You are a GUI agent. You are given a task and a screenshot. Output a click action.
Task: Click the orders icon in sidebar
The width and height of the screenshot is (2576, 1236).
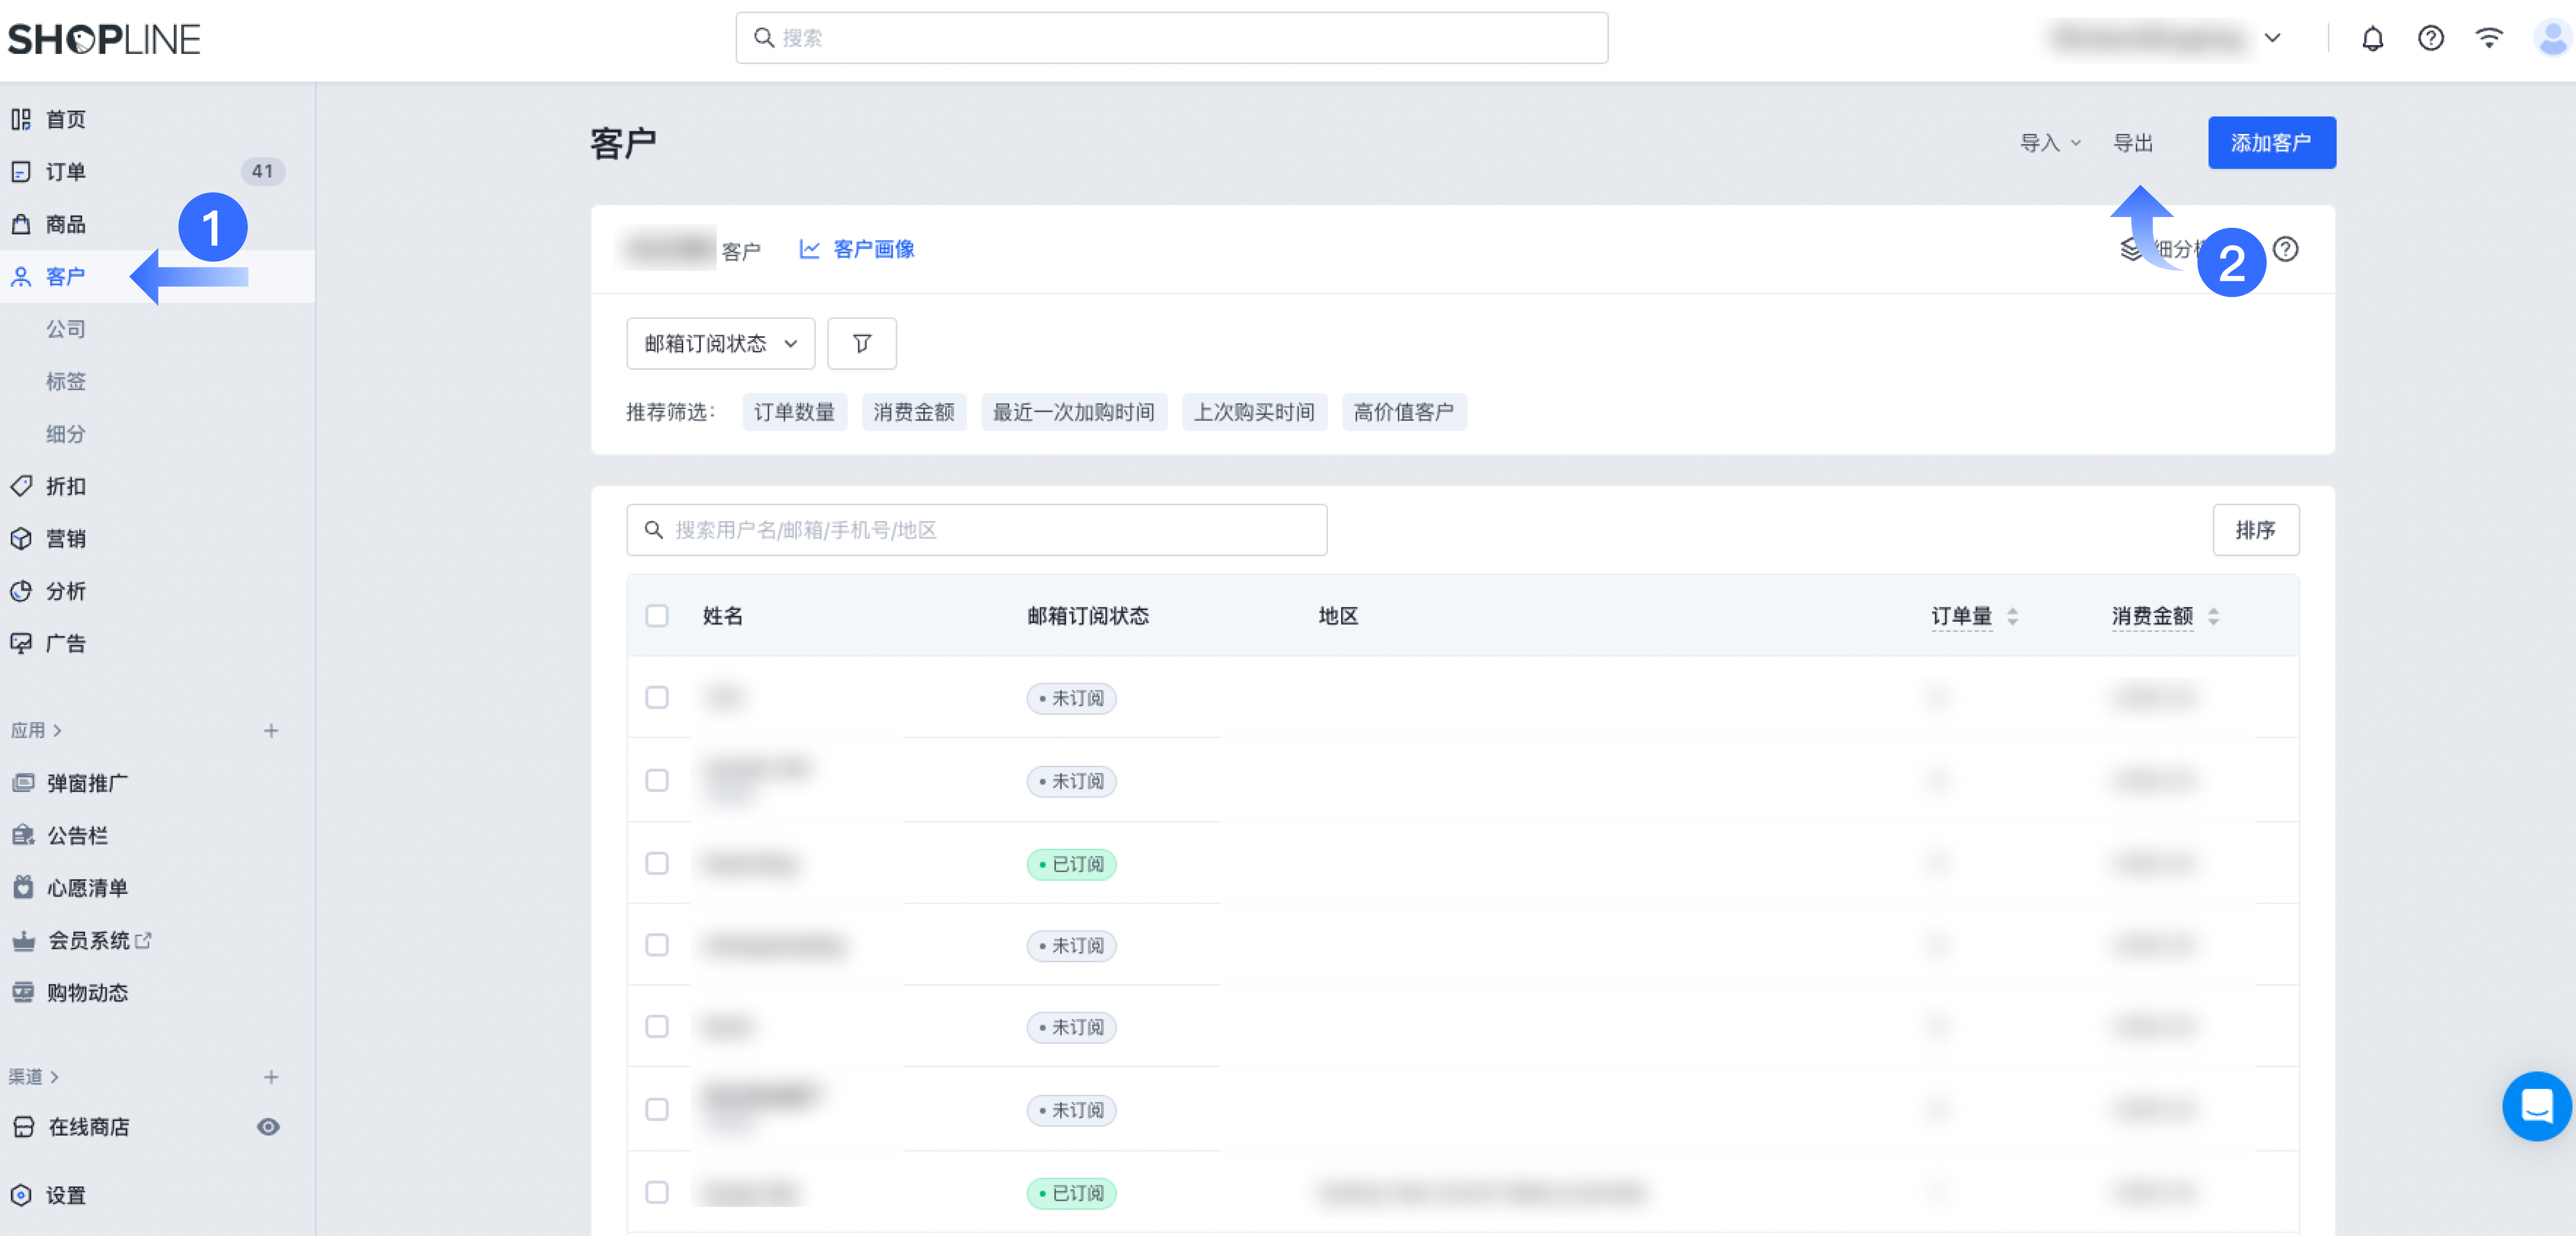tap(21, 172)
